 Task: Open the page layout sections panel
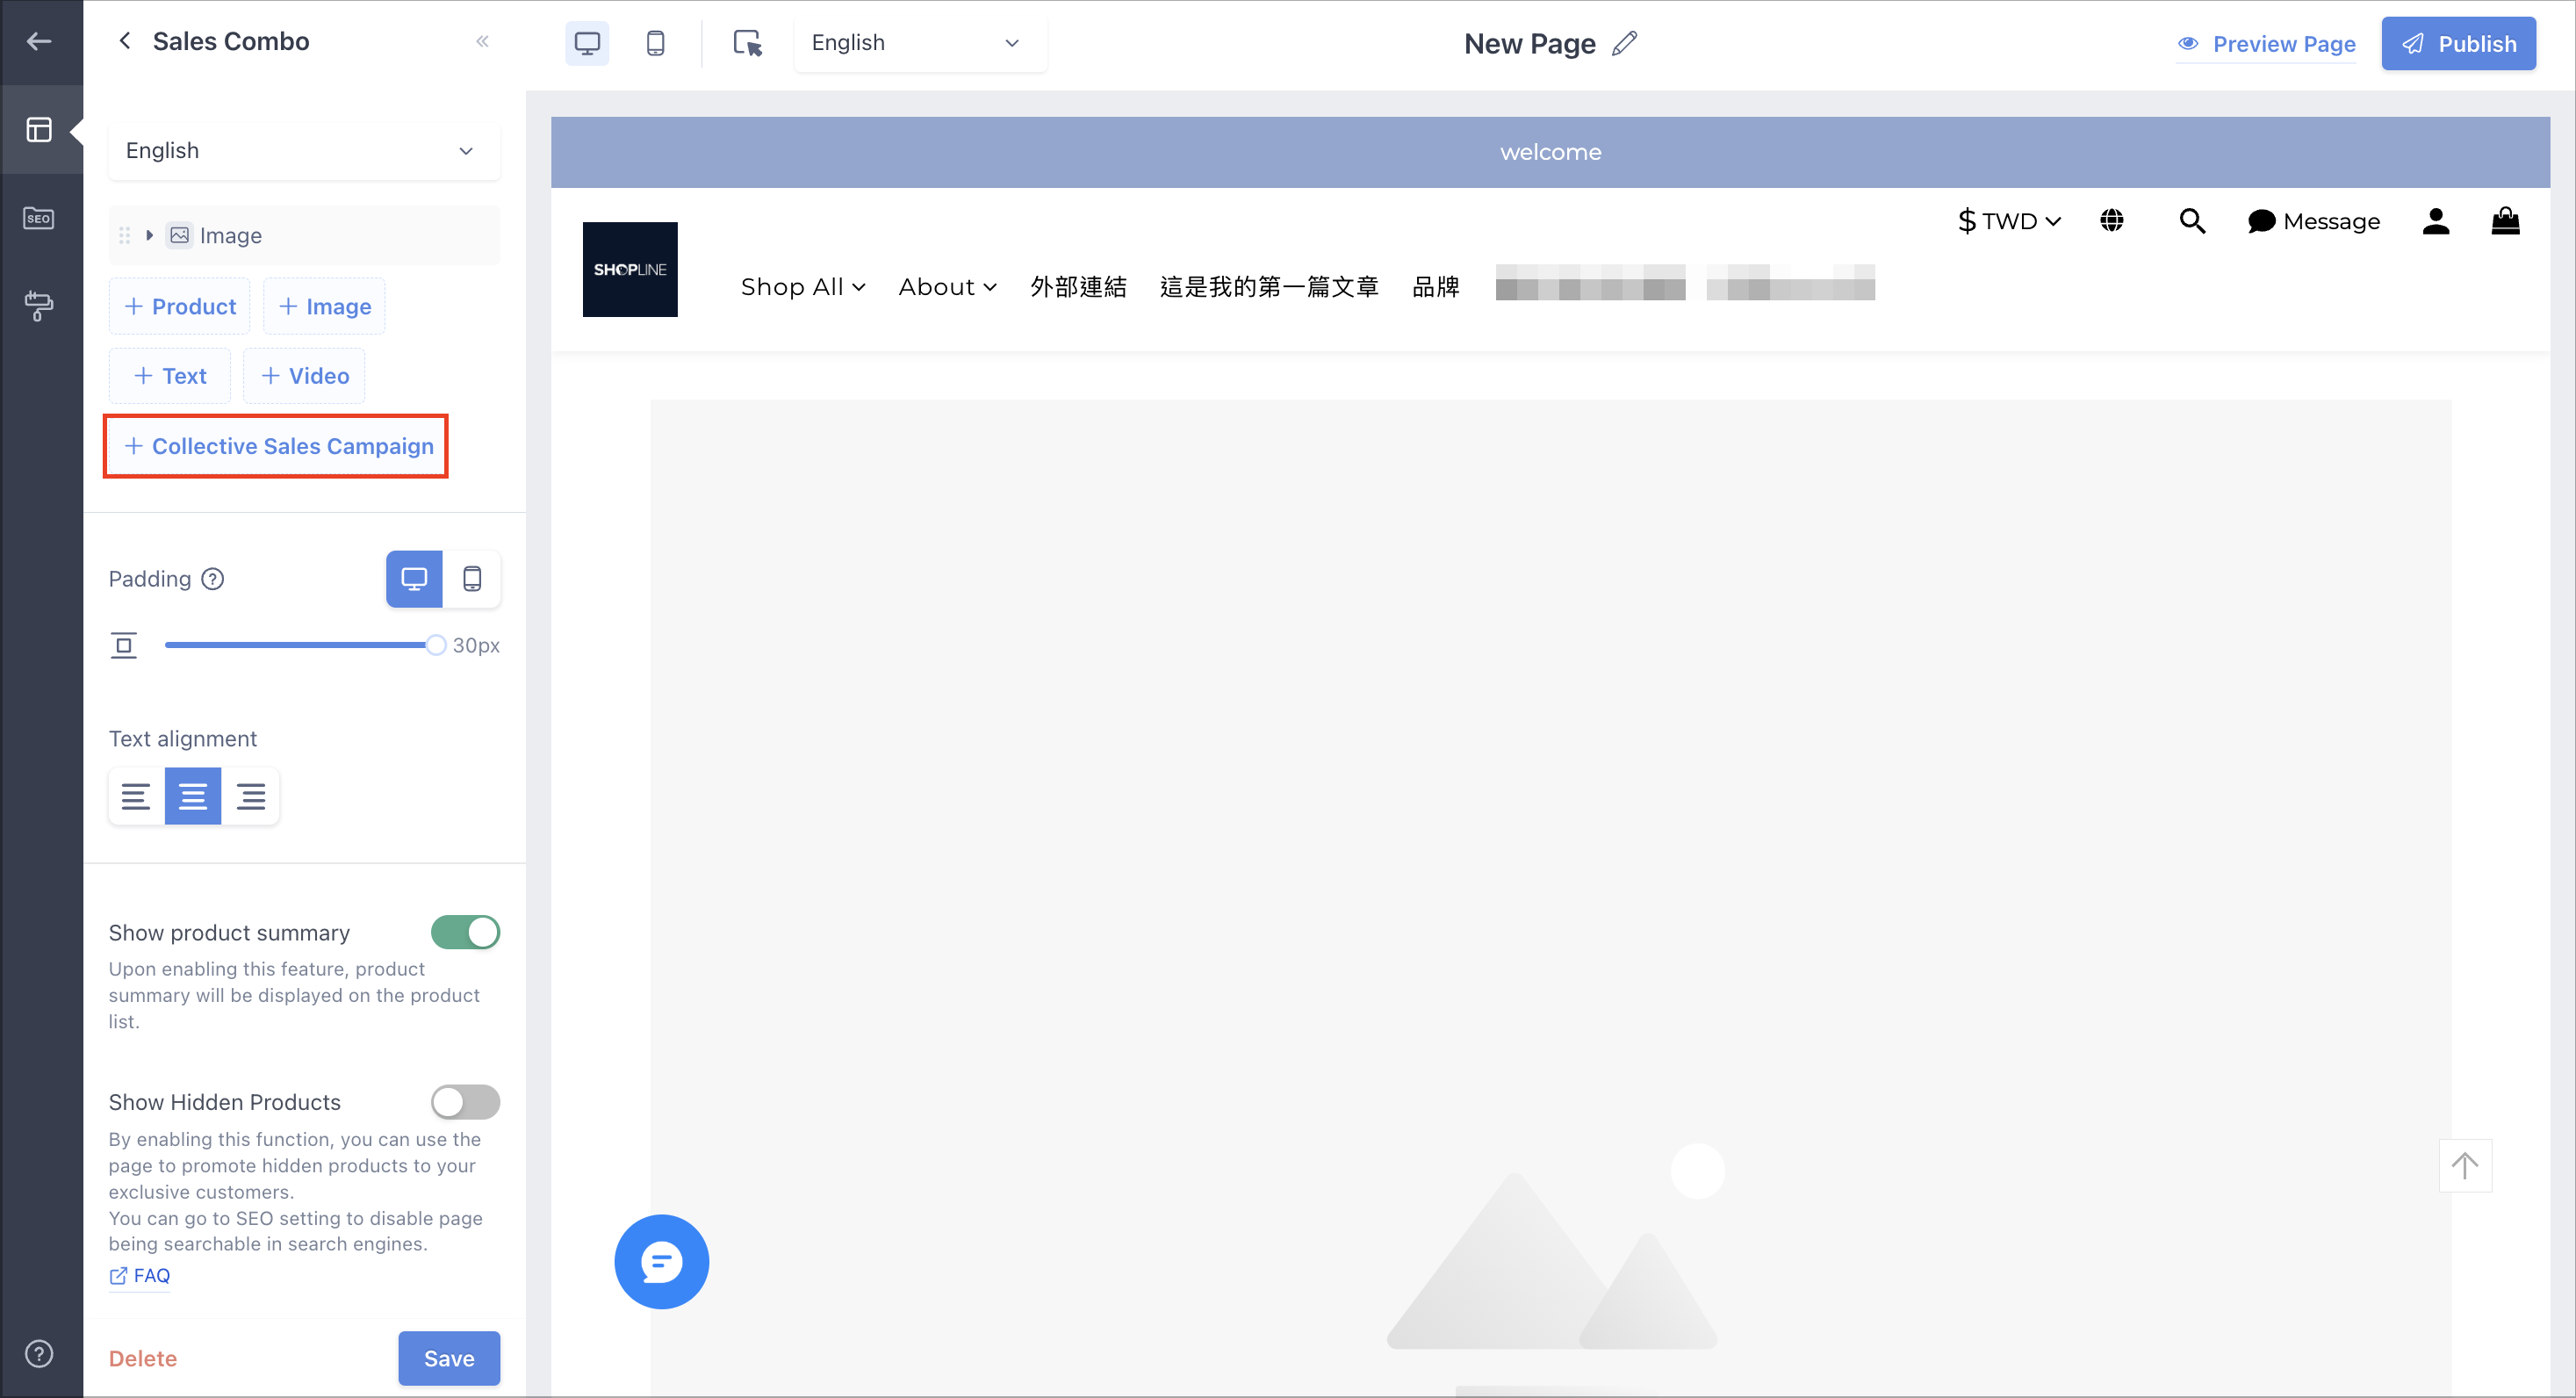pyautogui.click(x=39, y=130)
